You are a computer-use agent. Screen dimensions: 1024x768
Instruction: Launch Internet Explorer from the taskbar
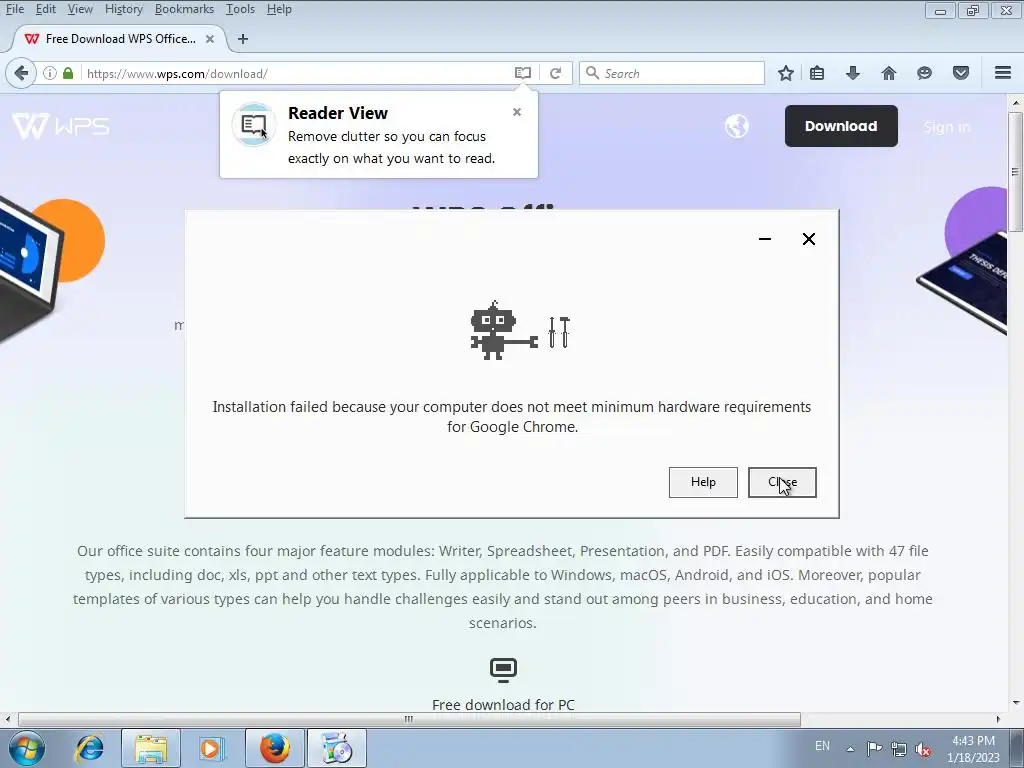coord(89,748)
